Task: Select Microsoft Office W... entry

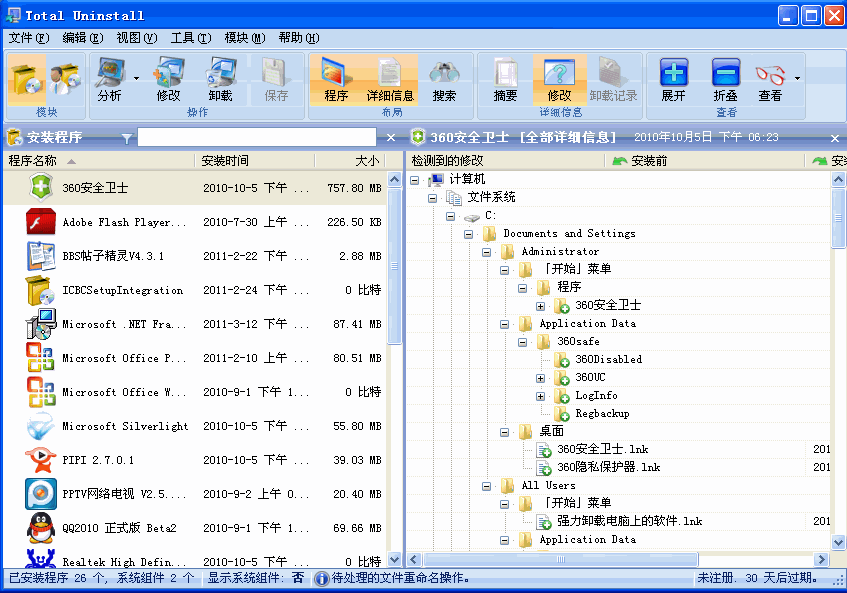Action: point(195,392)
